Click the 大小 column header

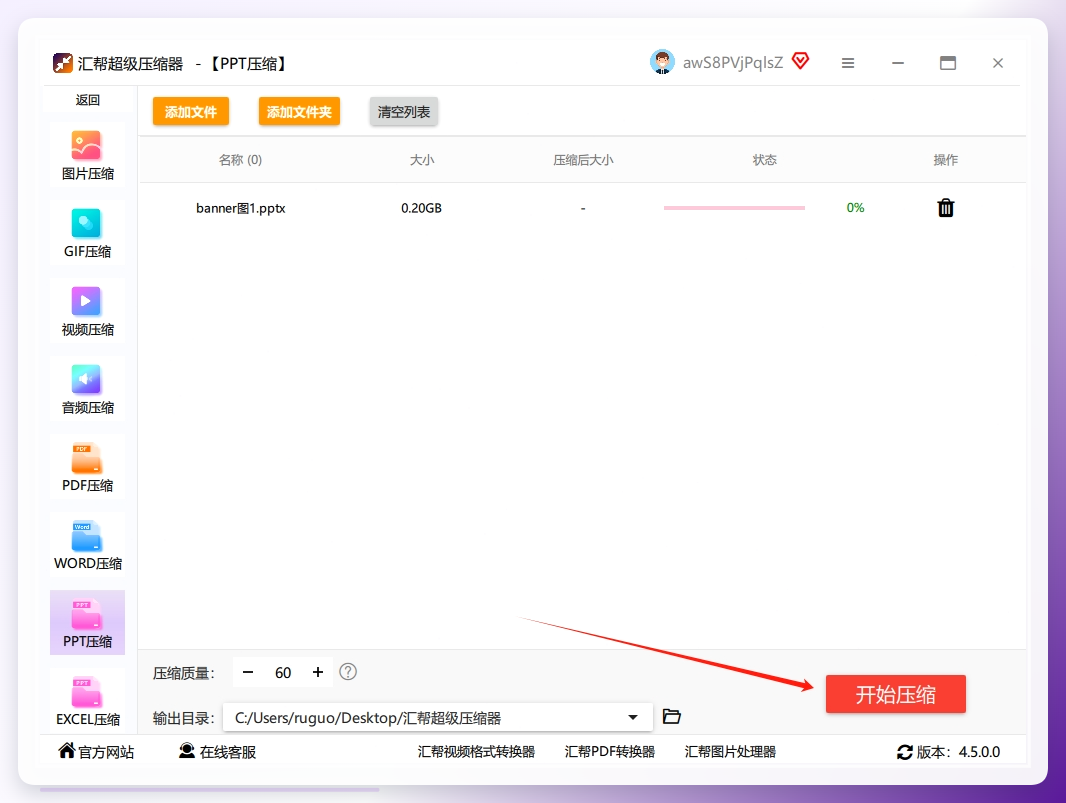click(x=422, y=160)
